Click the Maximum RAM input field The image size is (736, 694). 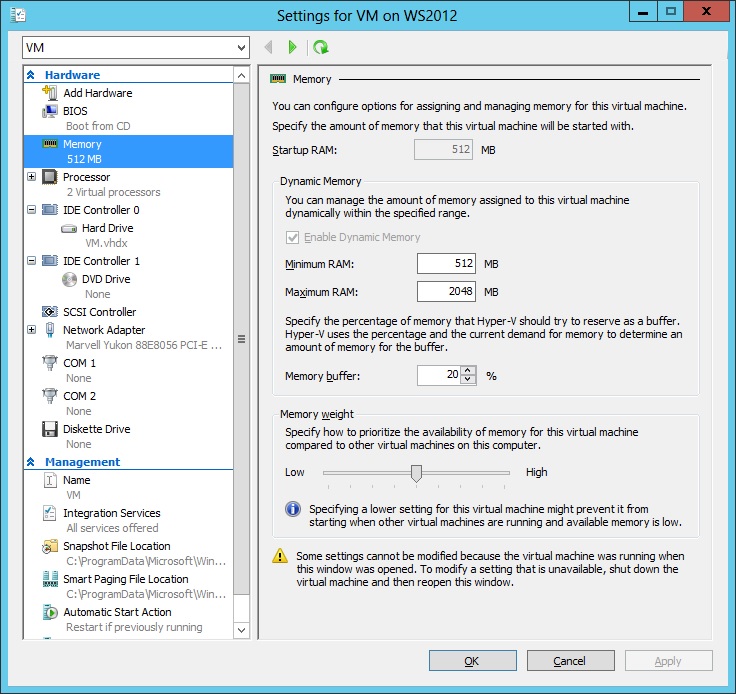pos(446,292)
